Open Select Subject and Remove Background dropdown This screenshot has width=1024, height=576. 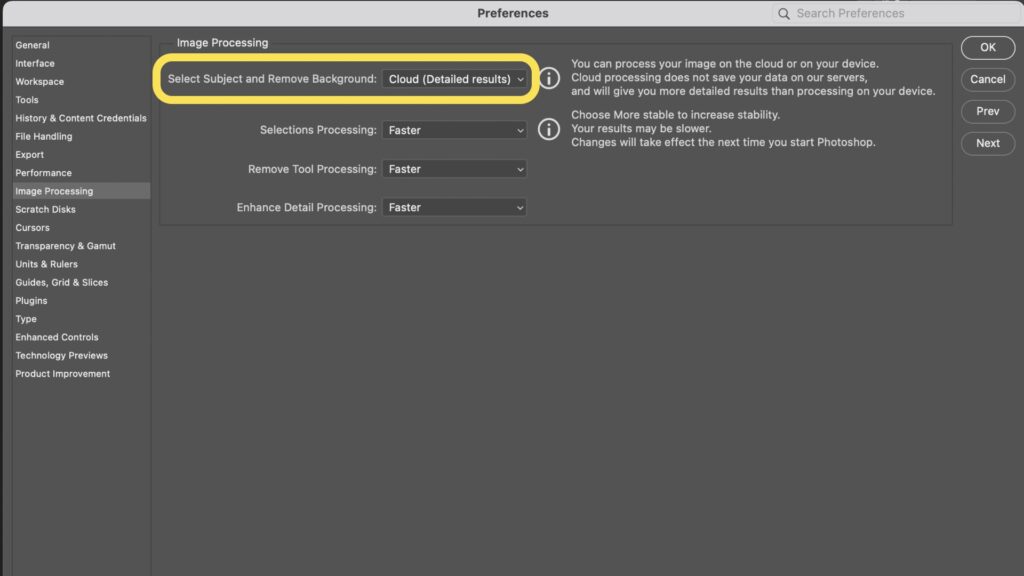[x=455, y=79]
